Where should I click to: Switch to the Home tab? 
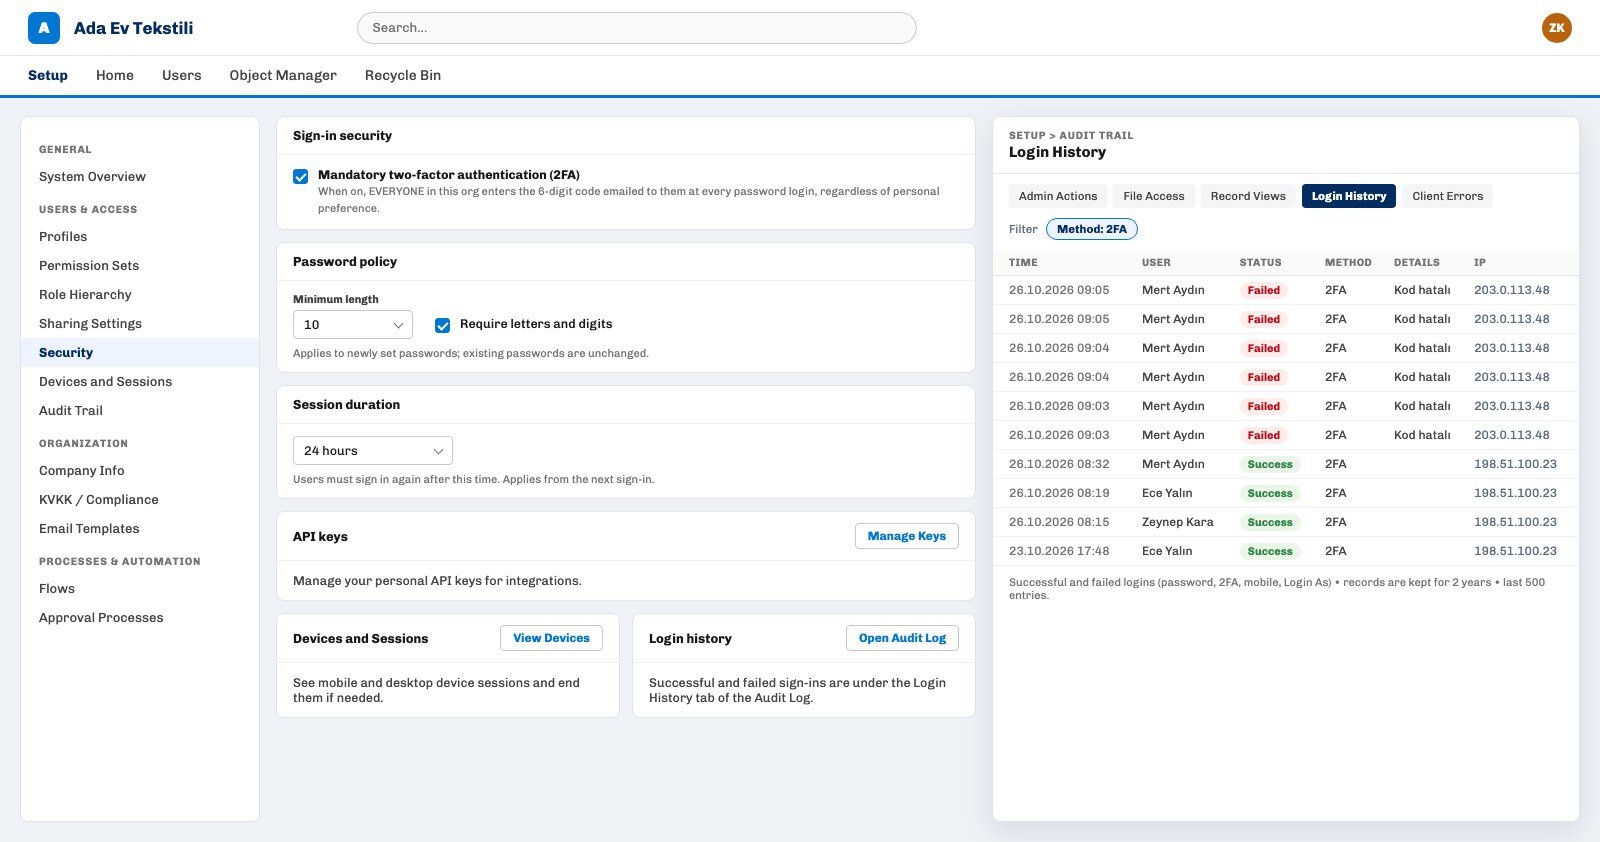[115, 75]
